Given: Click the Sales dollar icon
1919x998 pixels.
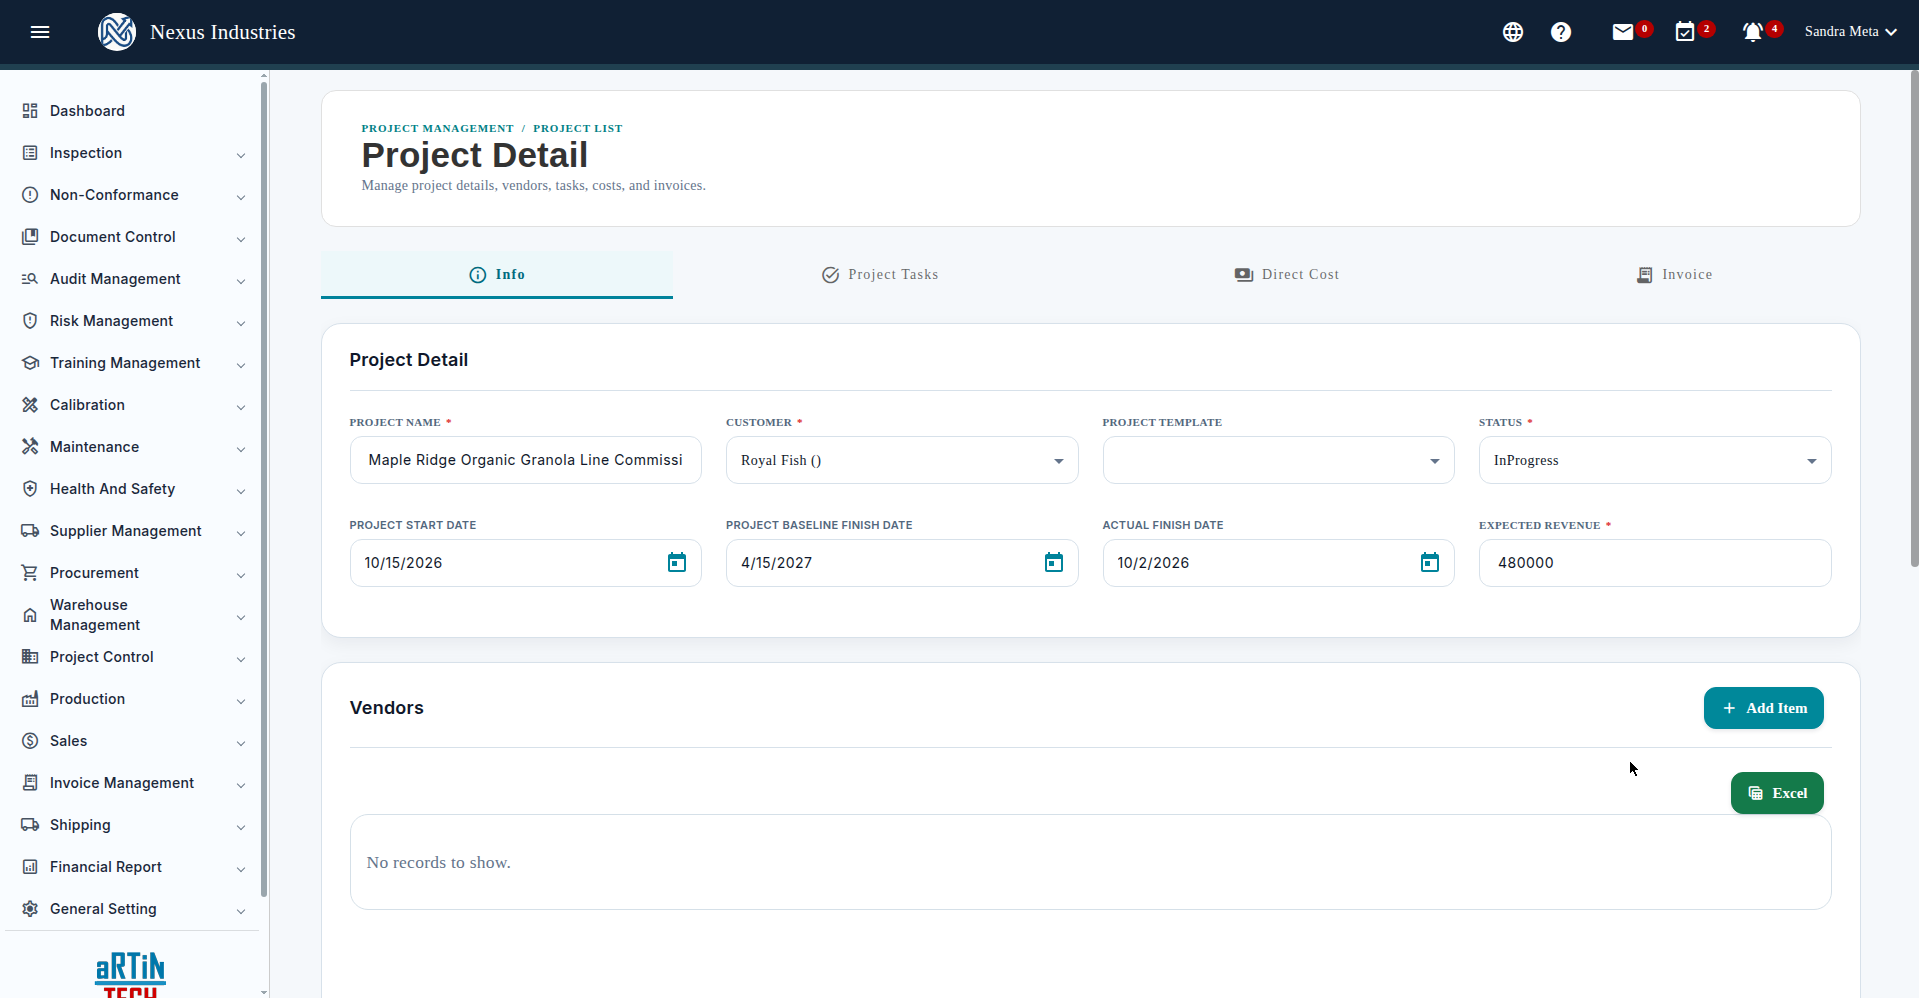Looking at the screenshot, I should point(30,741).
